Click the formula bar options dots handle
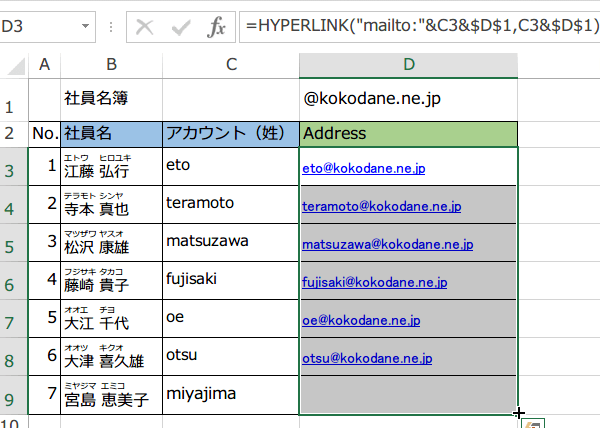Image resolution: width=600 pixels, height=428 pixels. [x=111, y=27]
